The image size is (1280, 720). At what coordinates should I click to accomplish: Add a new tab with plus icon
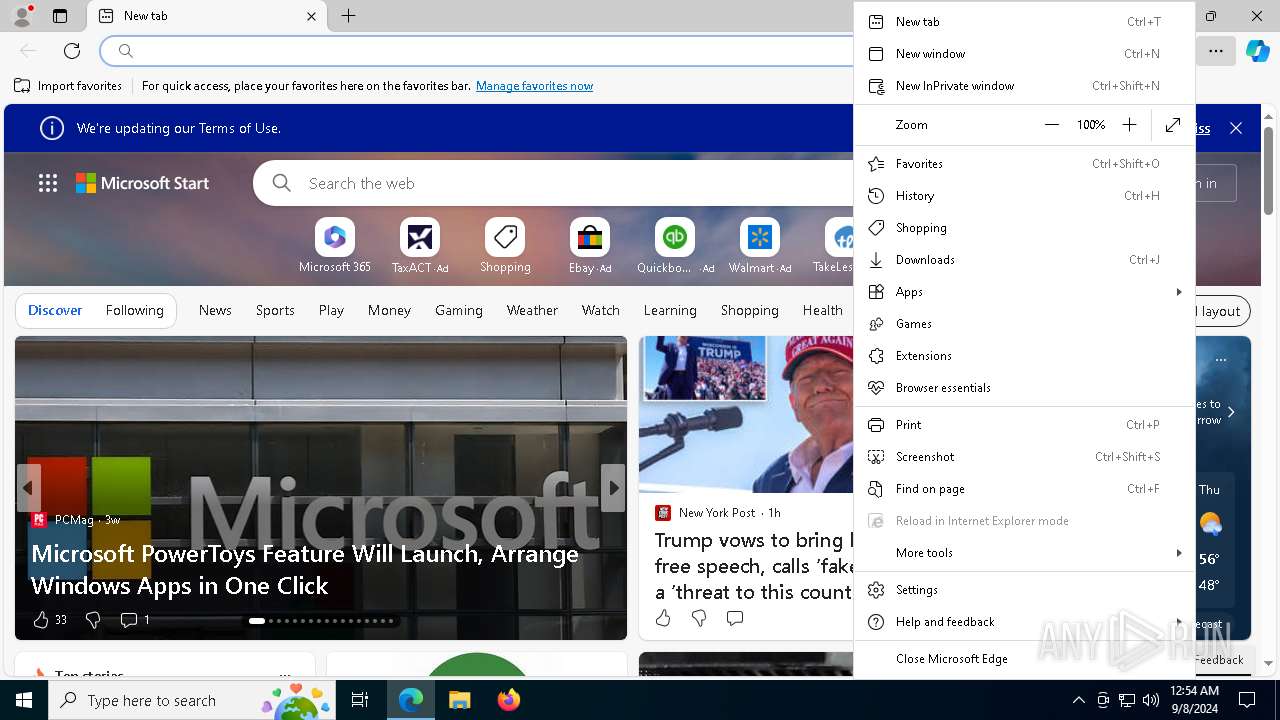(348, 16)
